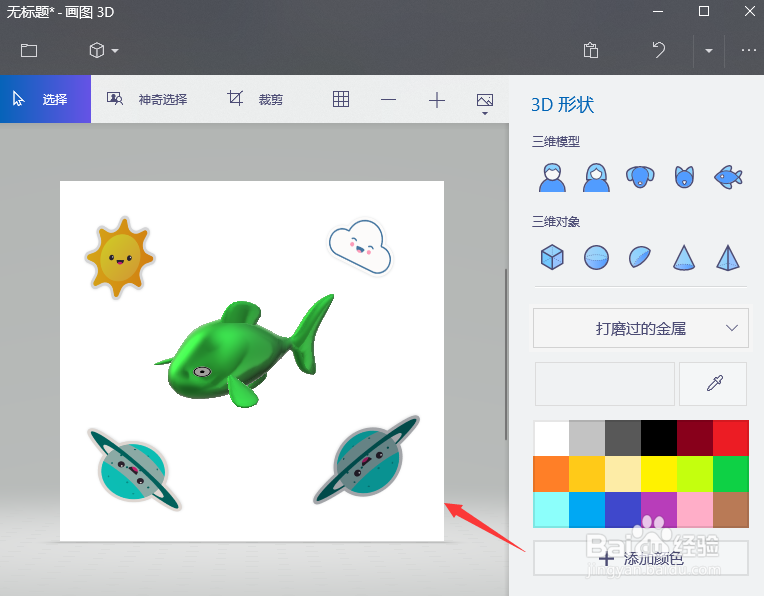
Task: Choose the dark red swatch
Action: (695, 438)
